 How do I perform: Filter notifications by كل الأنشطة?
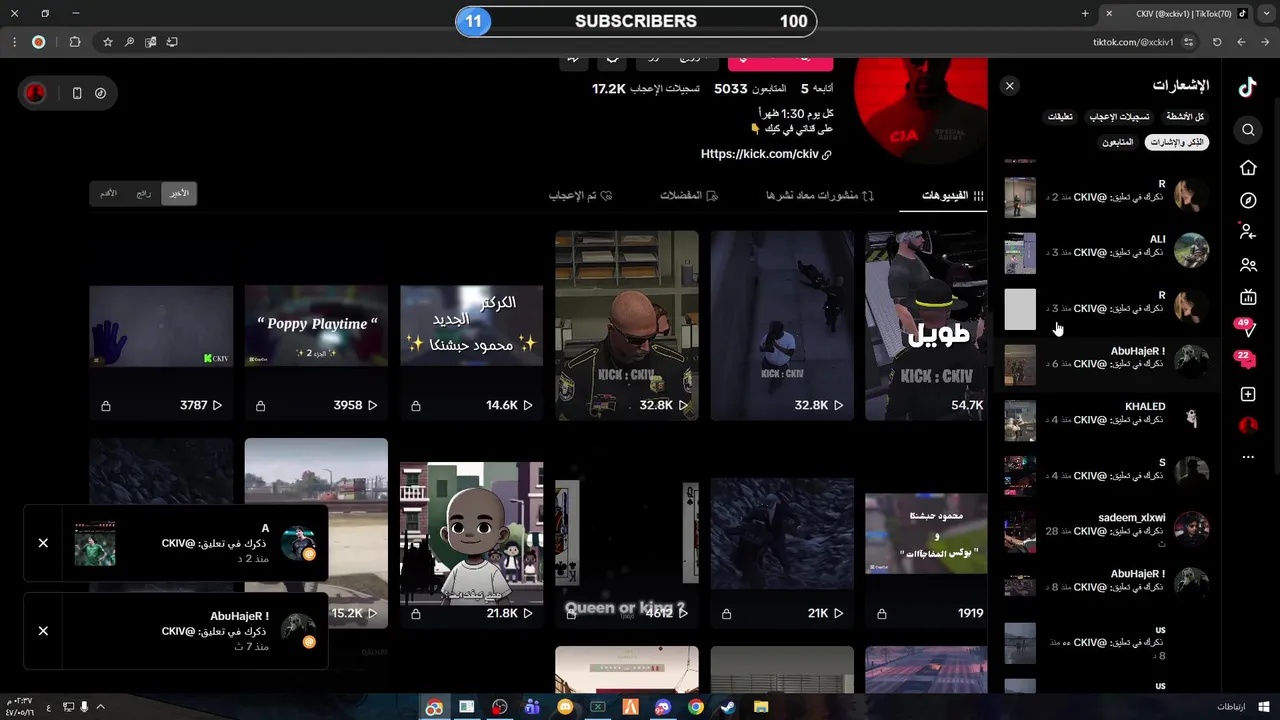(1185, 117)
